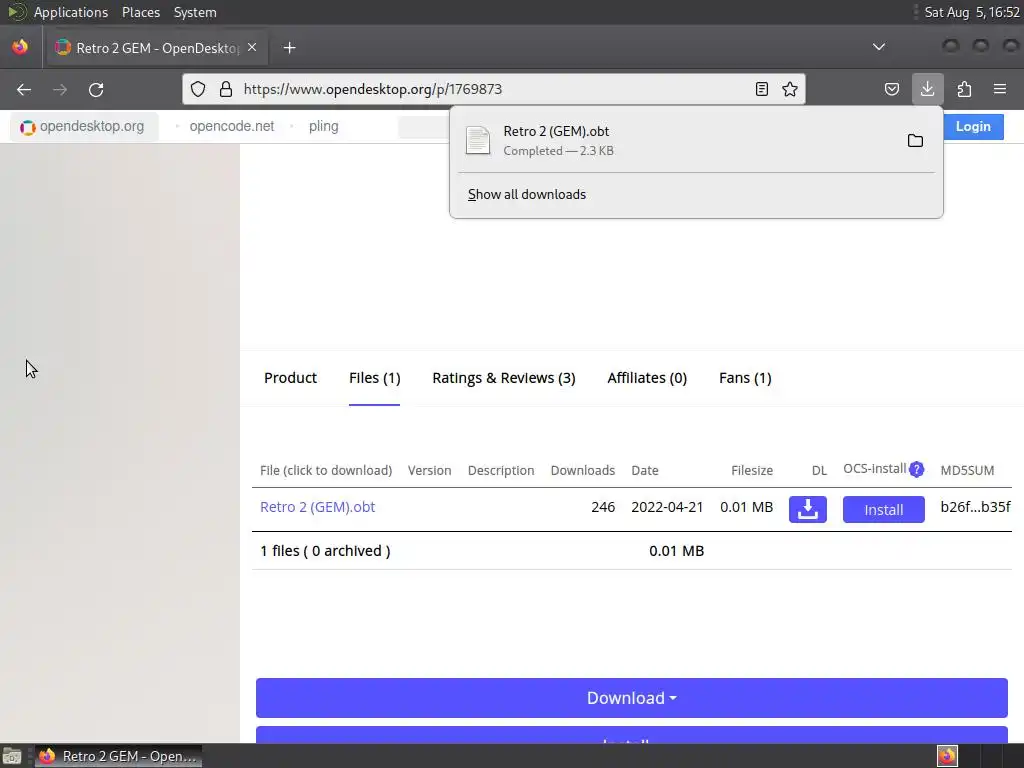This screenshot has height=768, width=1024.
Task: Click the Version column header
Action: [429, 470]
